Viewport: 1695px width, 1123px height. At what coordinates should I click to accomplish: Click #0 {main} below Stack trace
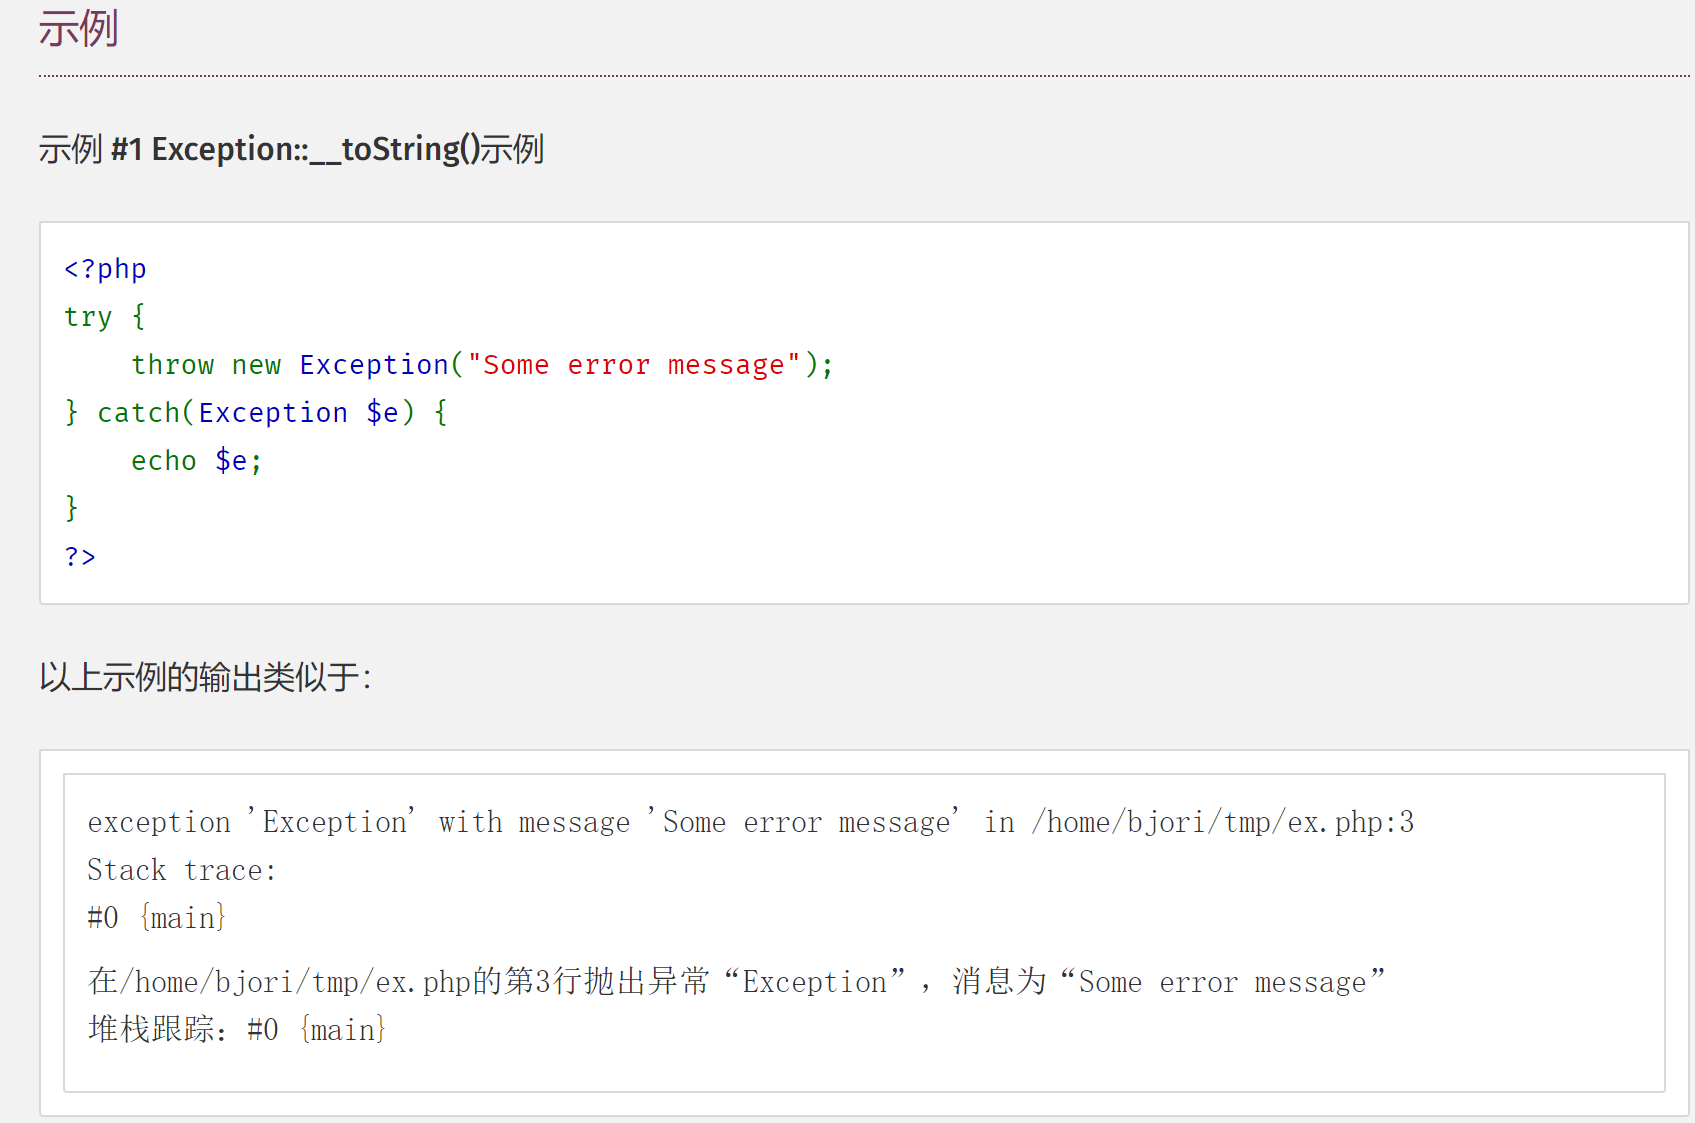tap(157, 918)
